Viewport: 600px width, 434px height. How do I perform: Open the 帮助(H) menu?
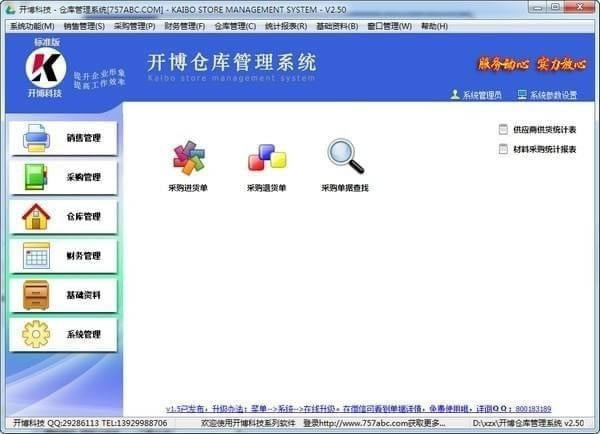434,26
